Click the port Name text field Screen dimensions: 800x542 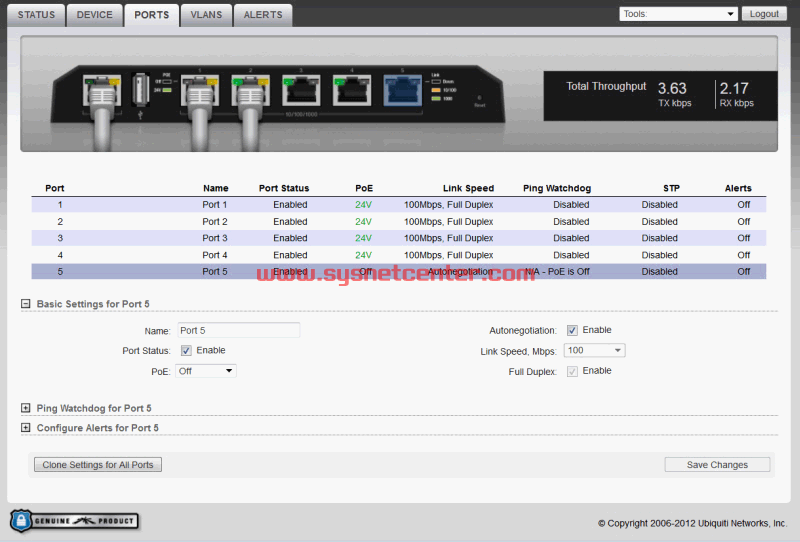(238, 330)
